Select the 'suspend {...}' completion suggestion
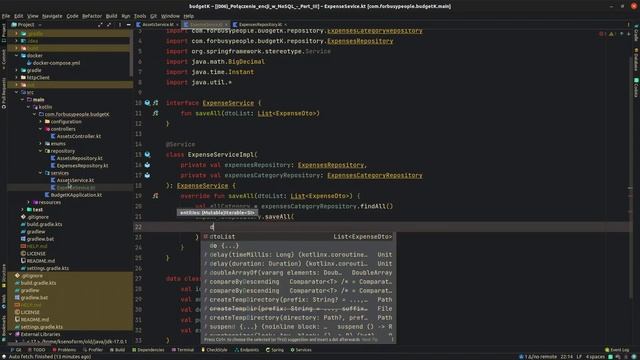Viewport: 640px width, 360px height. [x=298, y=327]
